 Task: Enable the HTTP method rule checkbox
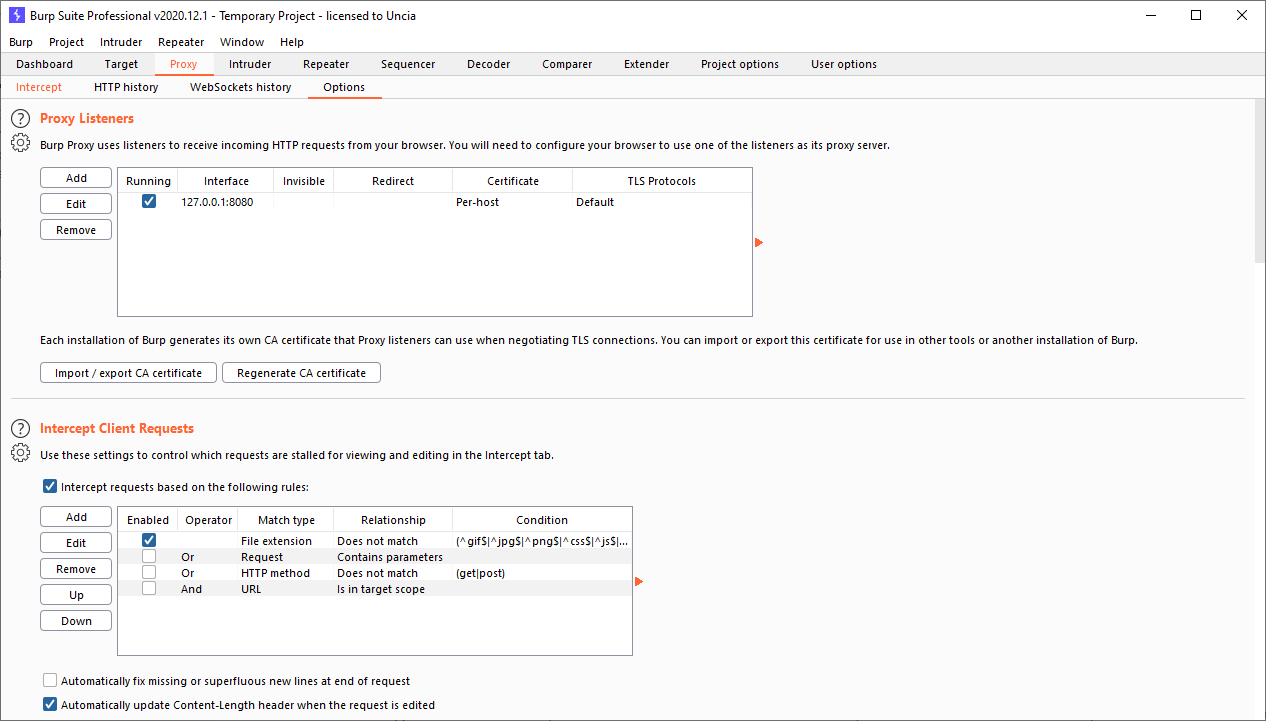pos(149,572)
